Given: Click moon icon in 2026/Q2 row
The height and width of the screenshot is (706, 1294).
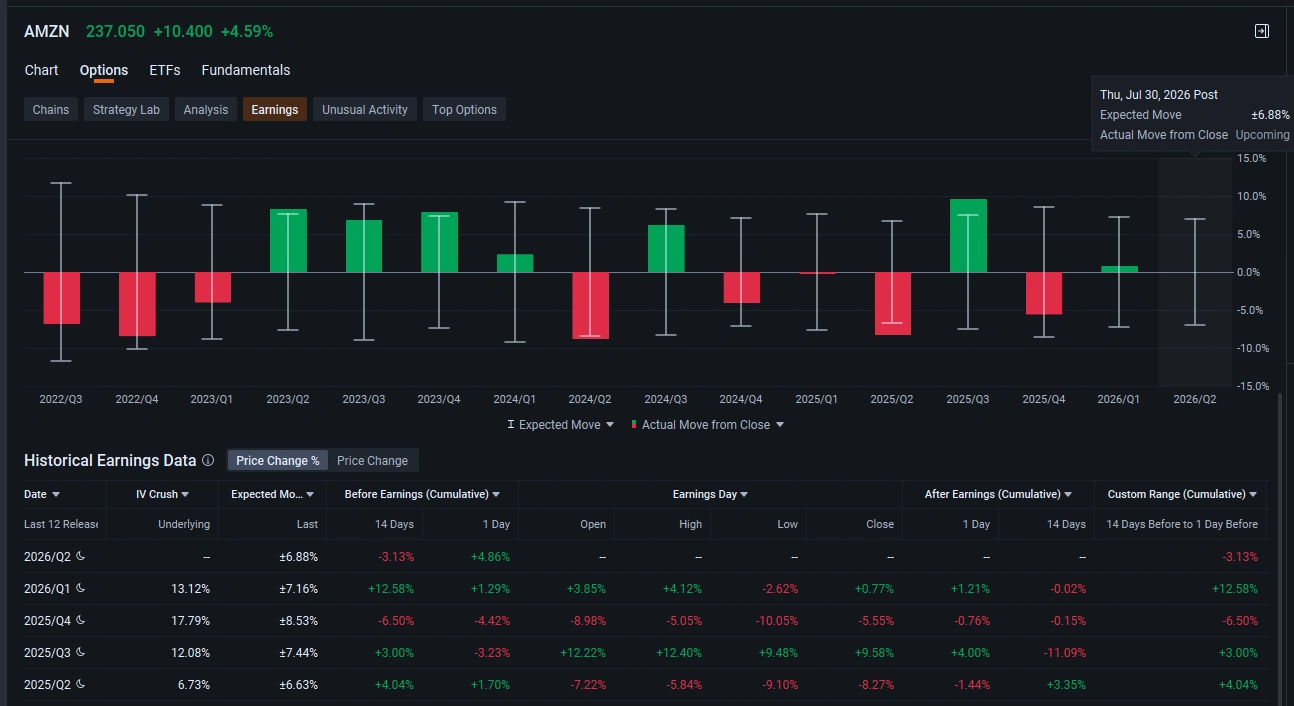Looking at the screenshot, I should click(x=80, y=556).
